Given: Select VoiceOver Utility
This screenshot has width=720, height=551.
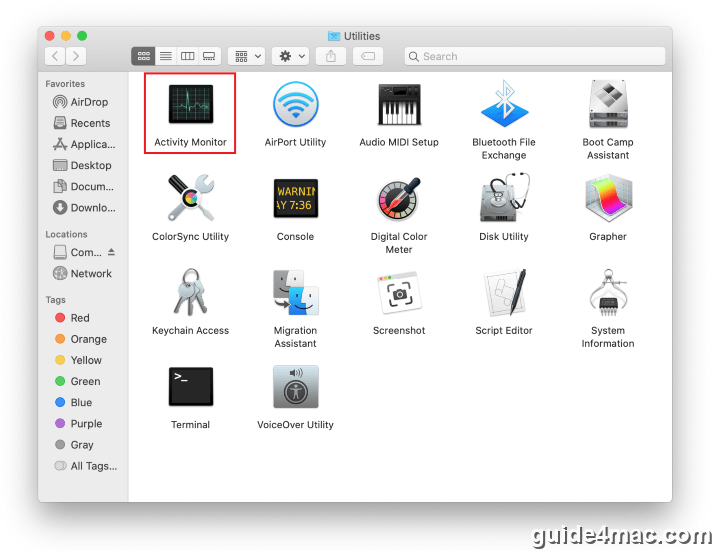Looking at the screenshot, I should click(x=295, y=387).
